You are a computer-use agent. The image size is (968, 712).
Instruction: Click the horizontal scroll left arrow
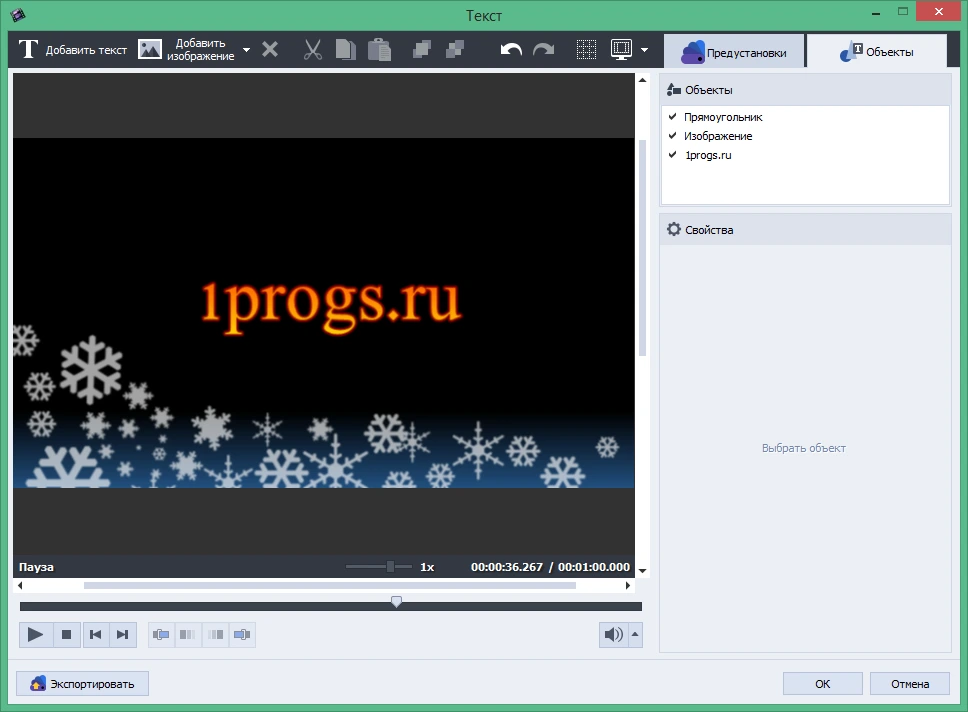point(20,585)
